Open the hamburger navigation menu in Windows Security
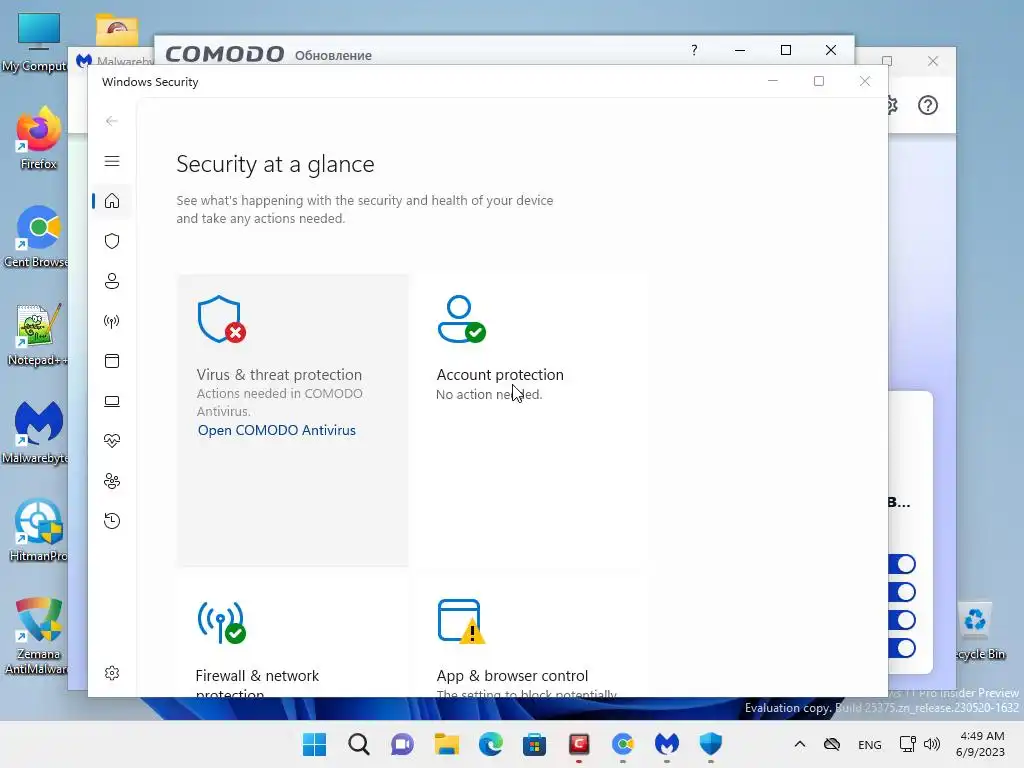The height and width of the screenshot is (768, 1024). point(112,161)
